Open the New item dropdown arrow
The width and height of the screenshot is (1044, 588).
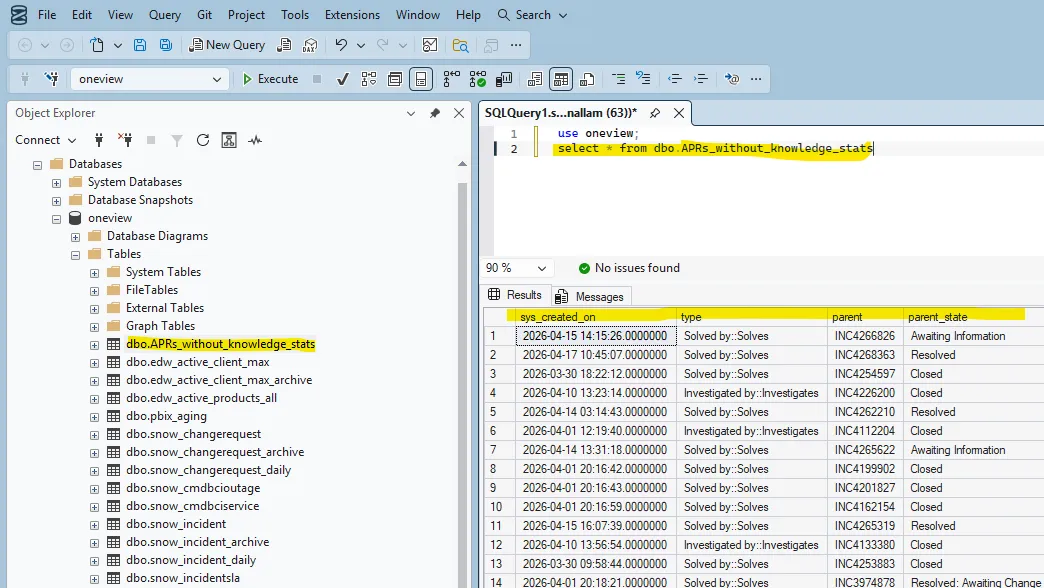[118, 45]
